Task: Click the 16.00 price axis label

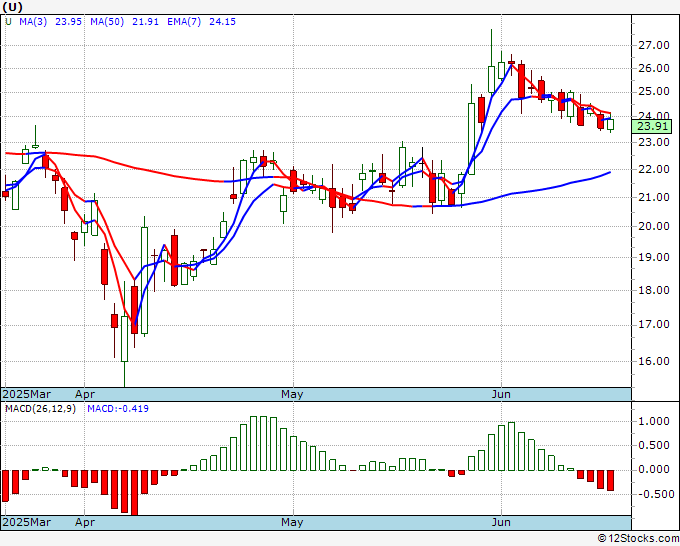Action: tap(653, 361)
